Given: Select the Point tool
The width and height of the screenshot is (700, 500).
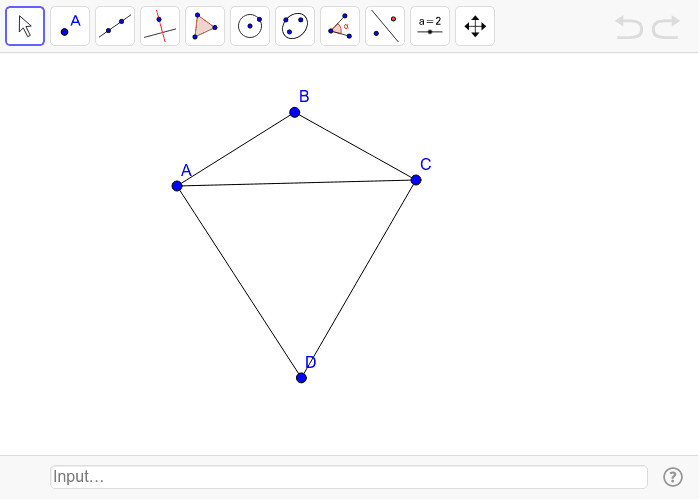Looking at the screenshot, I should (70, 26).
